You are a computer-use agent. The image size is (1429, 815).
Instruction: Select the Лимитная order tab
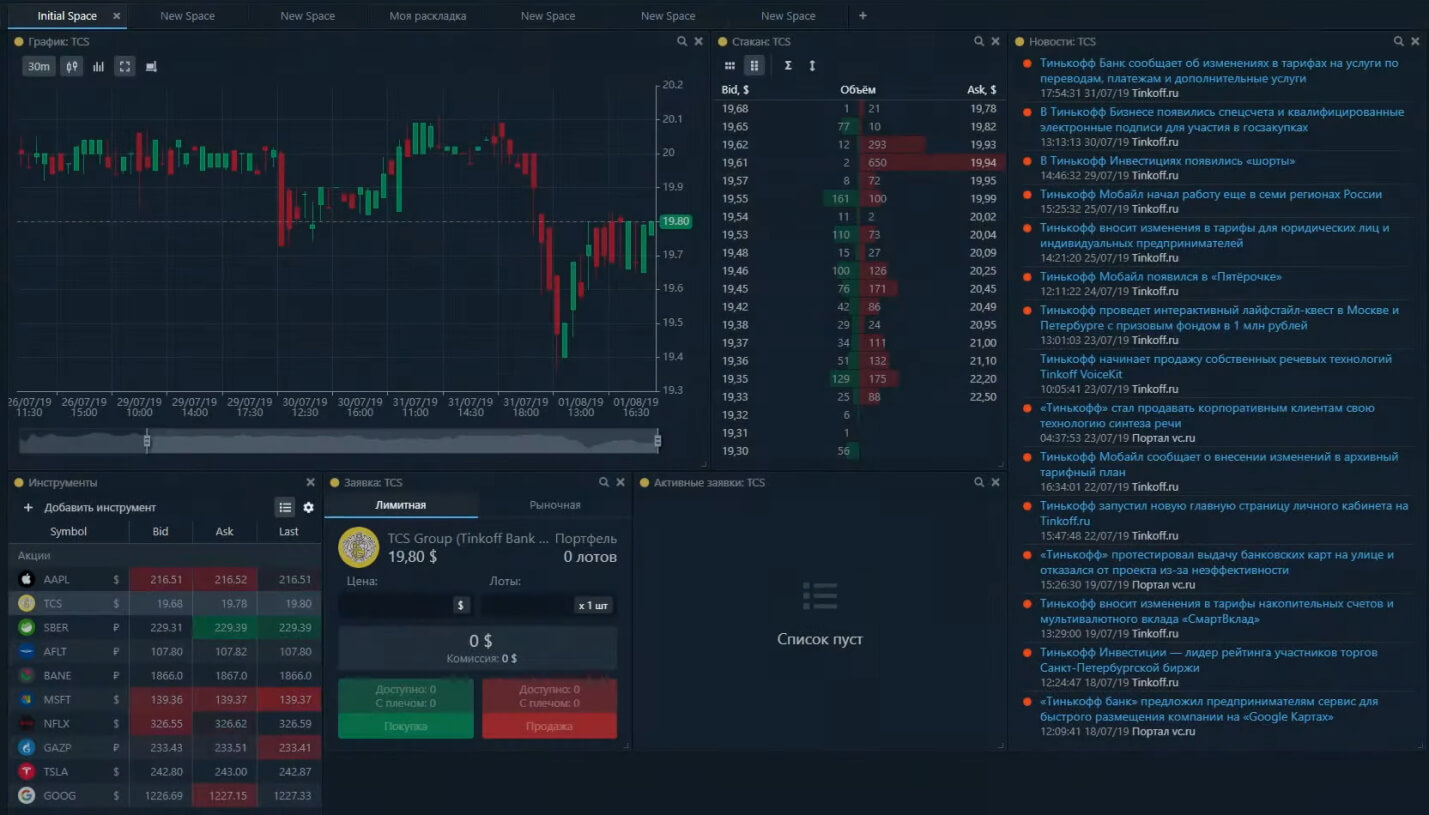coord(401,505)
